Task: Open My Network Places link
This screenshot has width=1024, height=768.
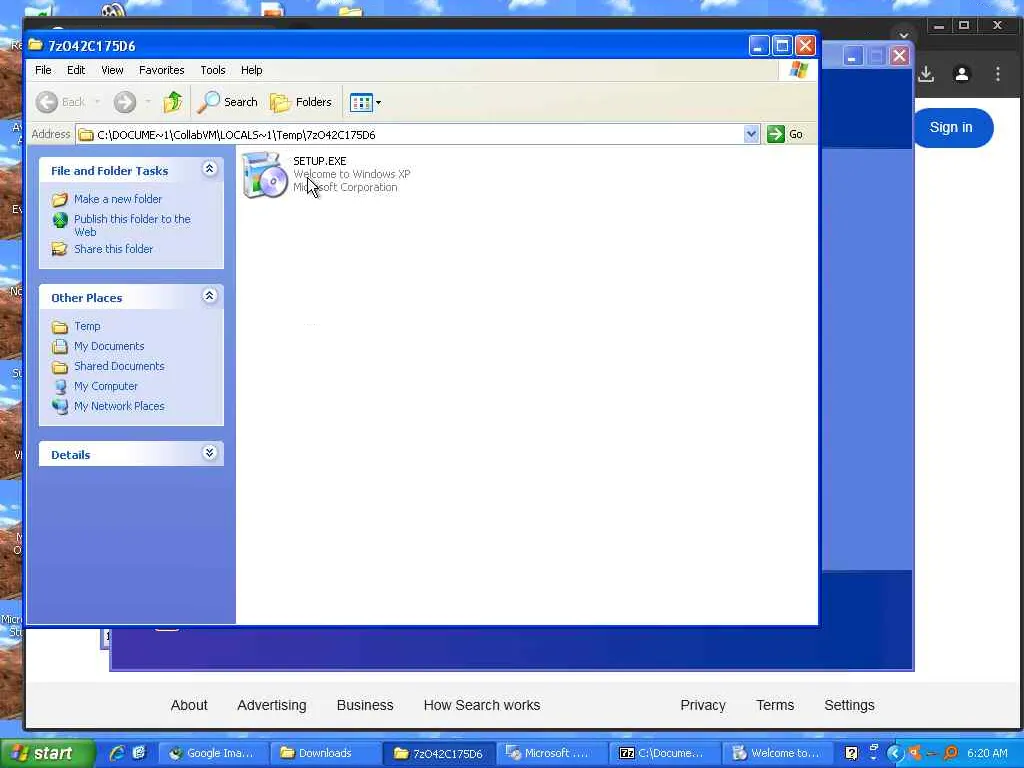Action: pos(119,406)
